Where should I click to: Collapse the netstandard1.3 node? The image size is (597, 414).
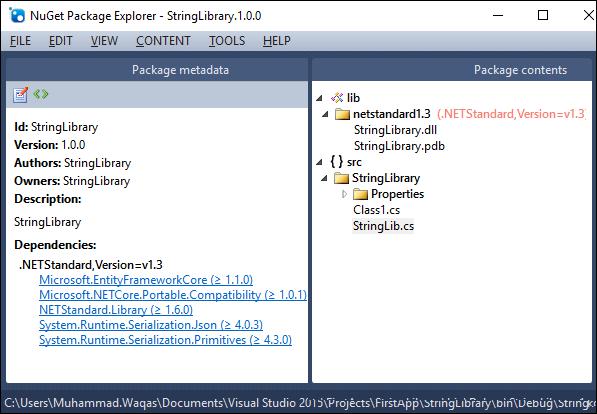[325, 114]
